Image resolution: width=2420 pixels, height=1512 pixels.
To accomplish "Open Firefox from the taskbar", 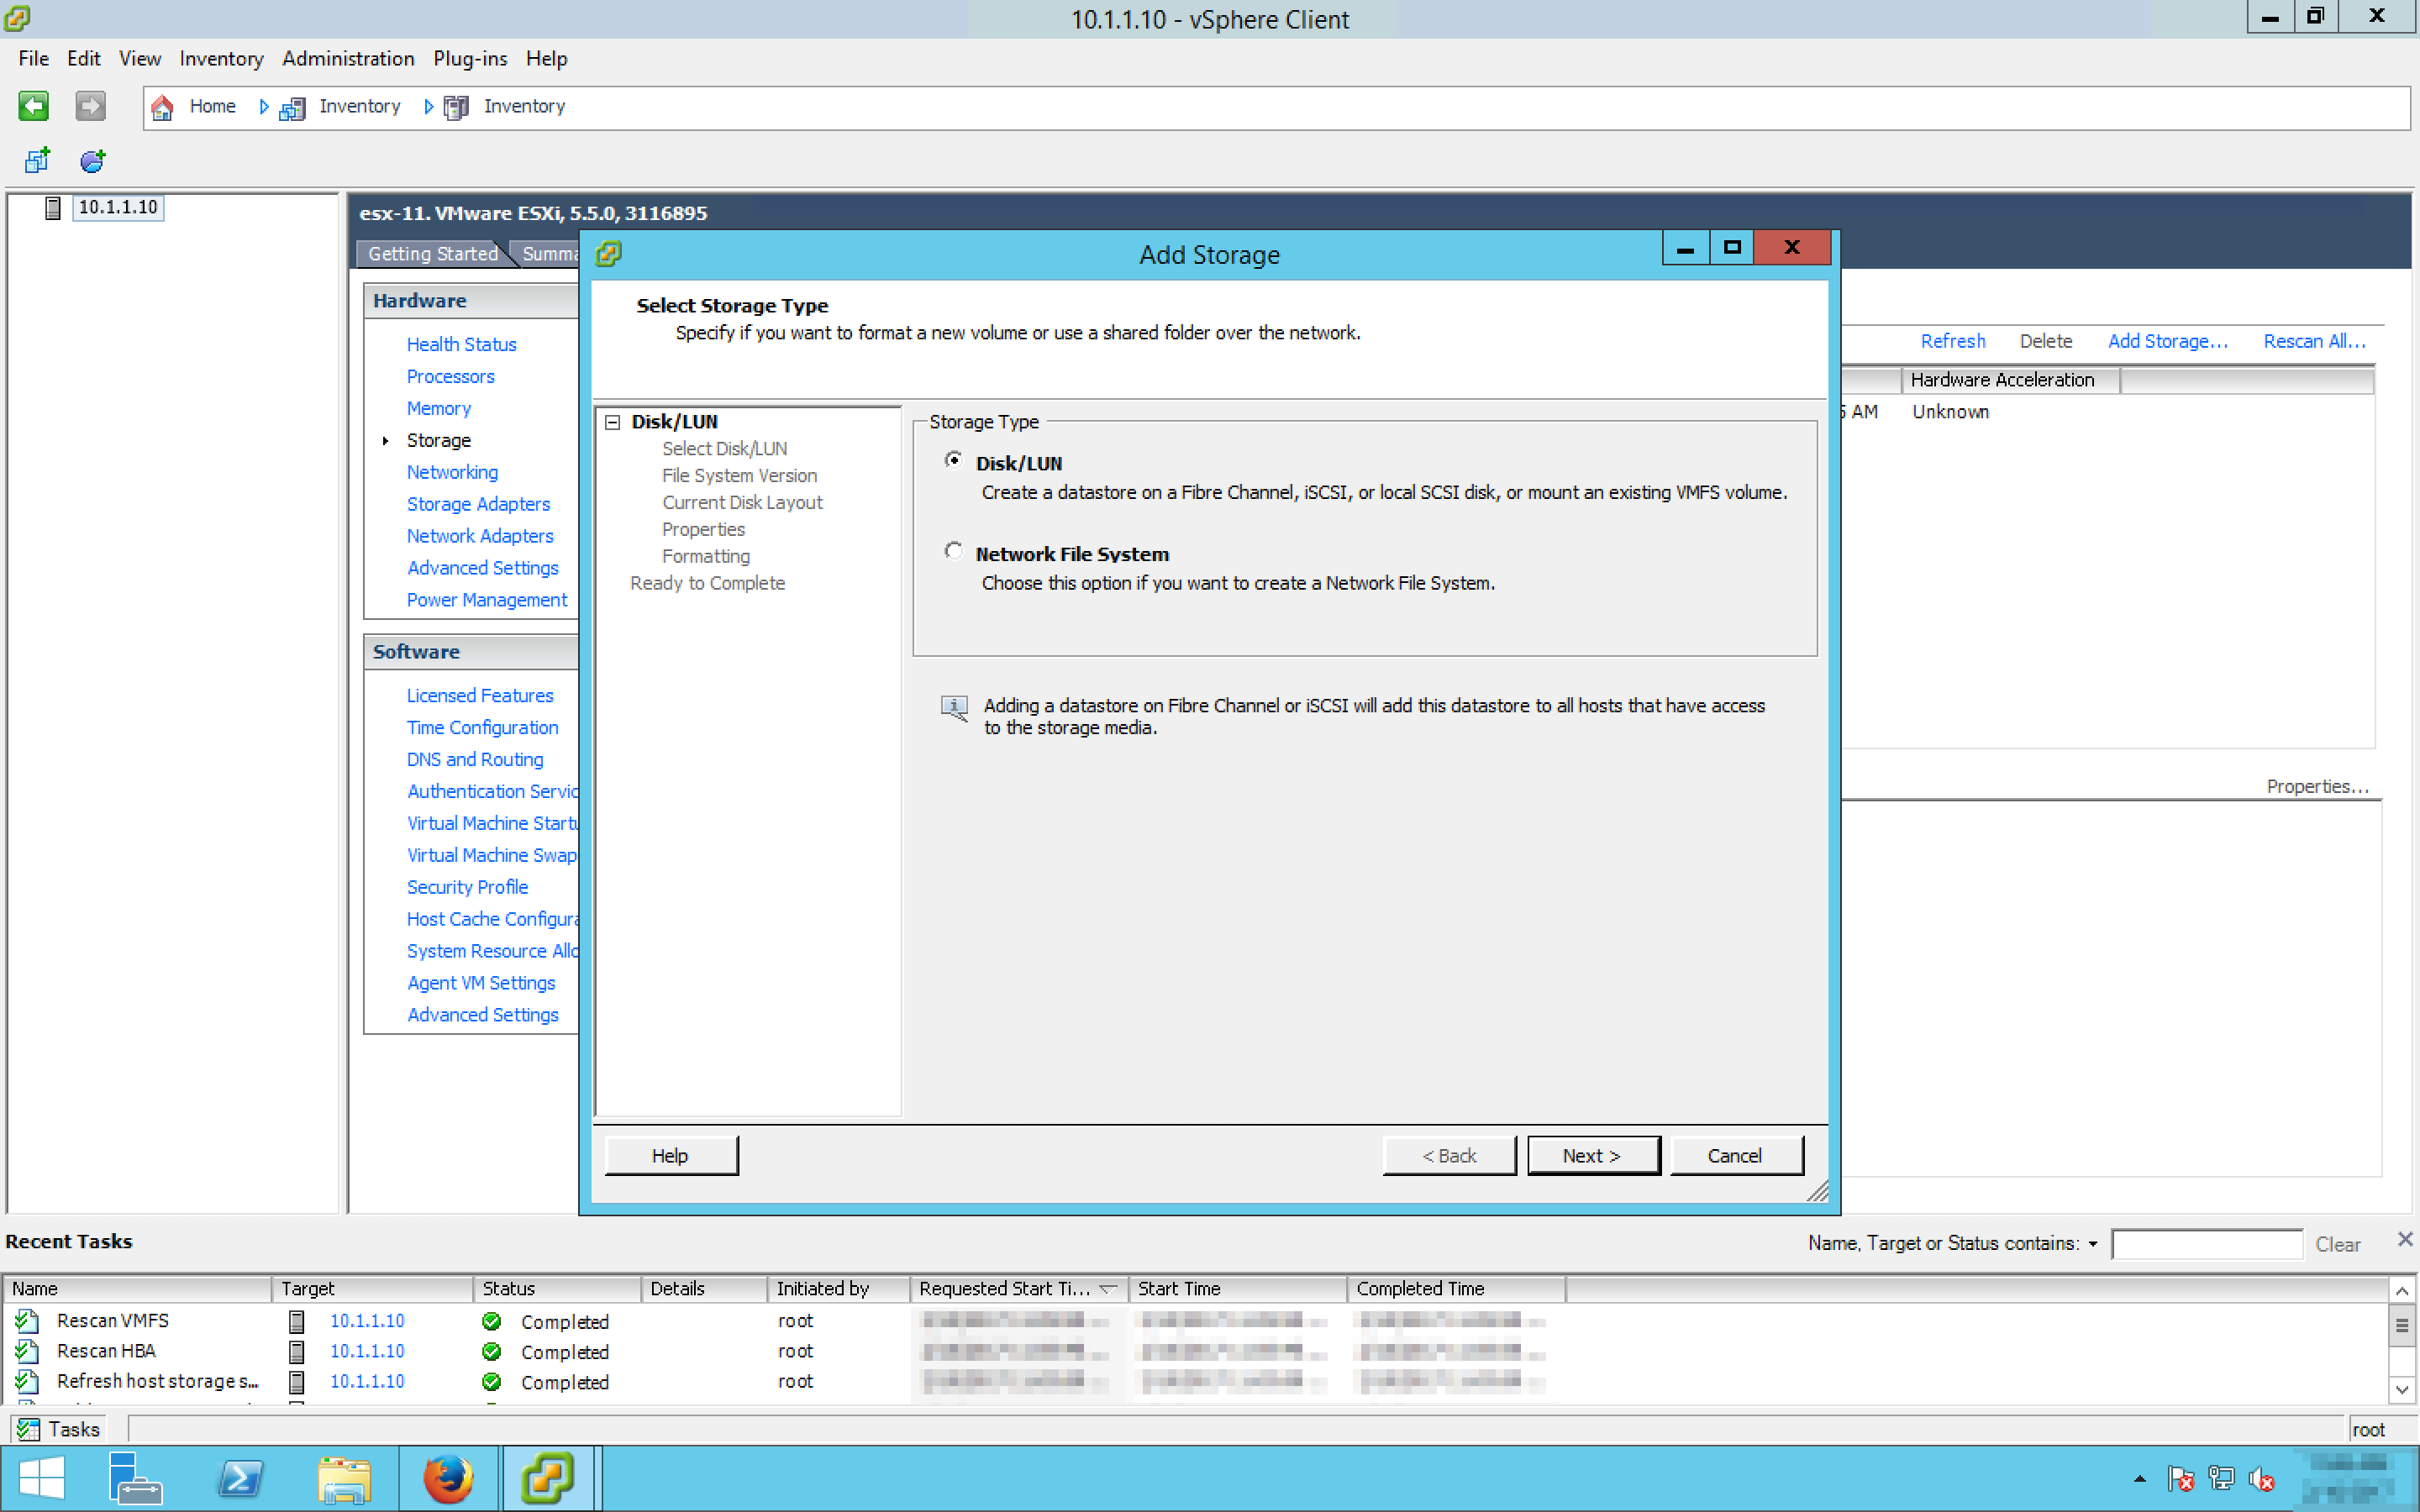I will coord(447,1478).
